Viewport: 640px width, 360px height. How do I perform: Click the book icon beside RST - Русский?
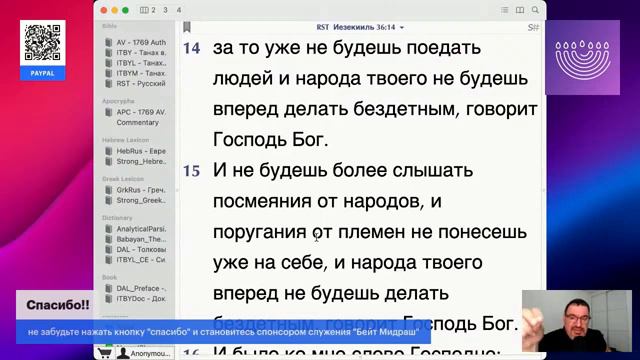tap(109, 83)
